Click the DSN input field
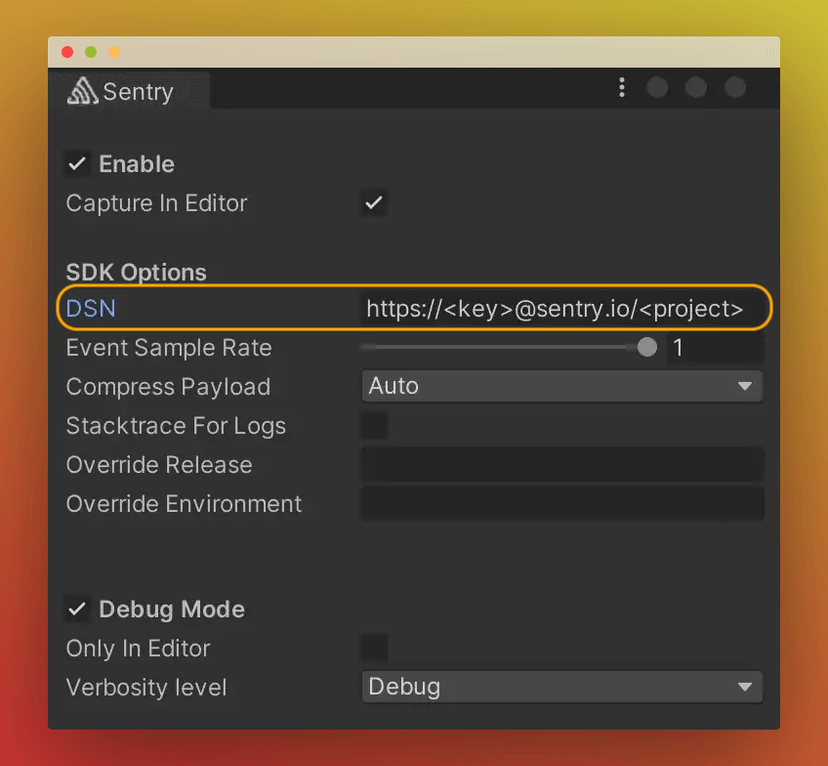828x766 pixels. (560, 308)
